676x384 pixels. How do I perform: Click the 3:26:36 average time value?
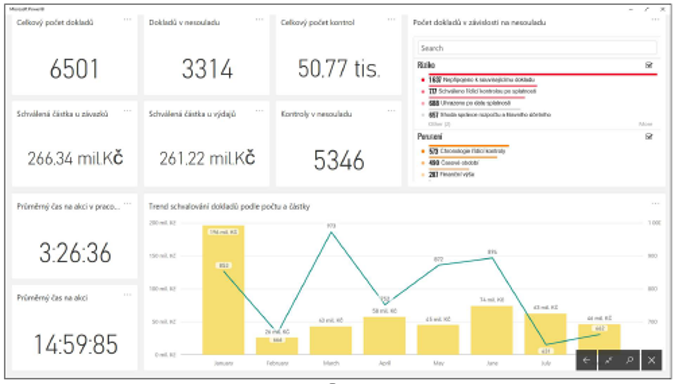tap(75, 253)
